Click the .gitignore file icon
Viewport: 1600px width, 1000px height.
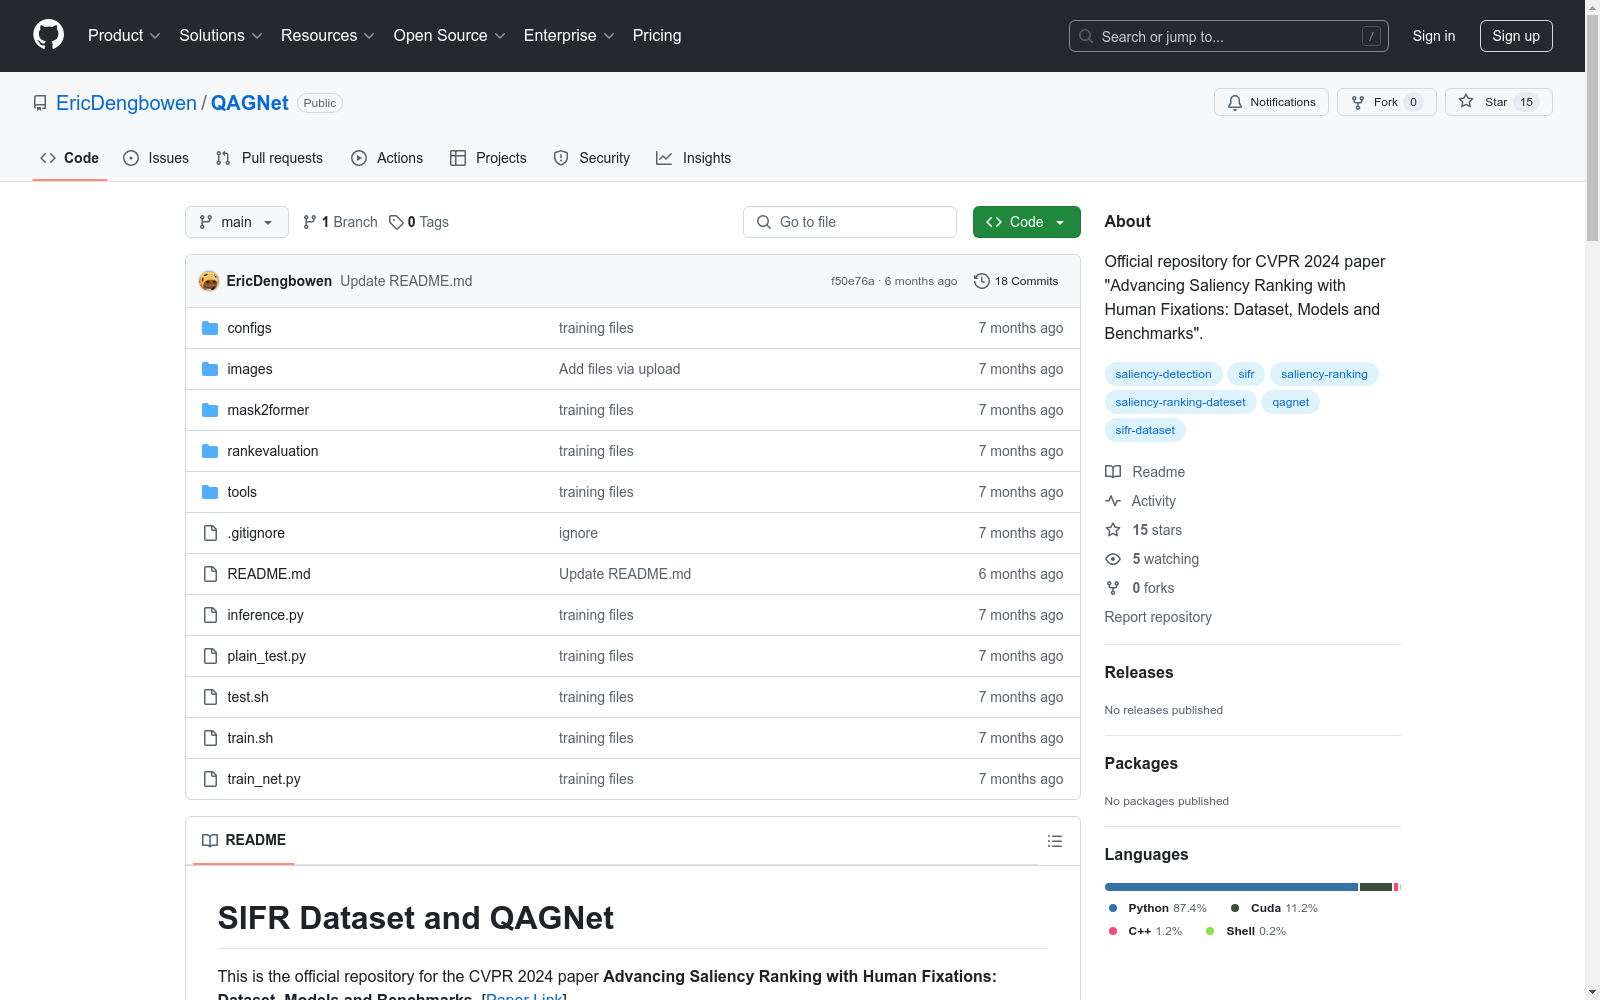[210, 533]
